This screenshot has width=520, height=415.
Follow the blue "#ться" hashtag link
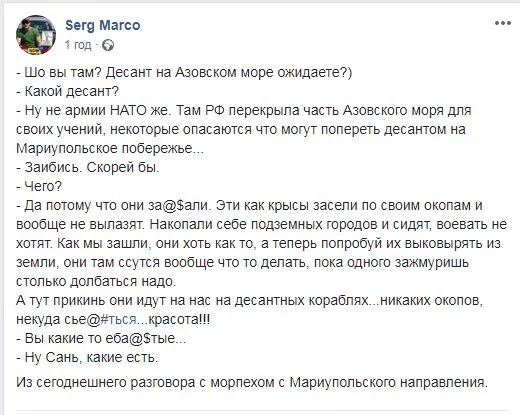coord(118,319)
